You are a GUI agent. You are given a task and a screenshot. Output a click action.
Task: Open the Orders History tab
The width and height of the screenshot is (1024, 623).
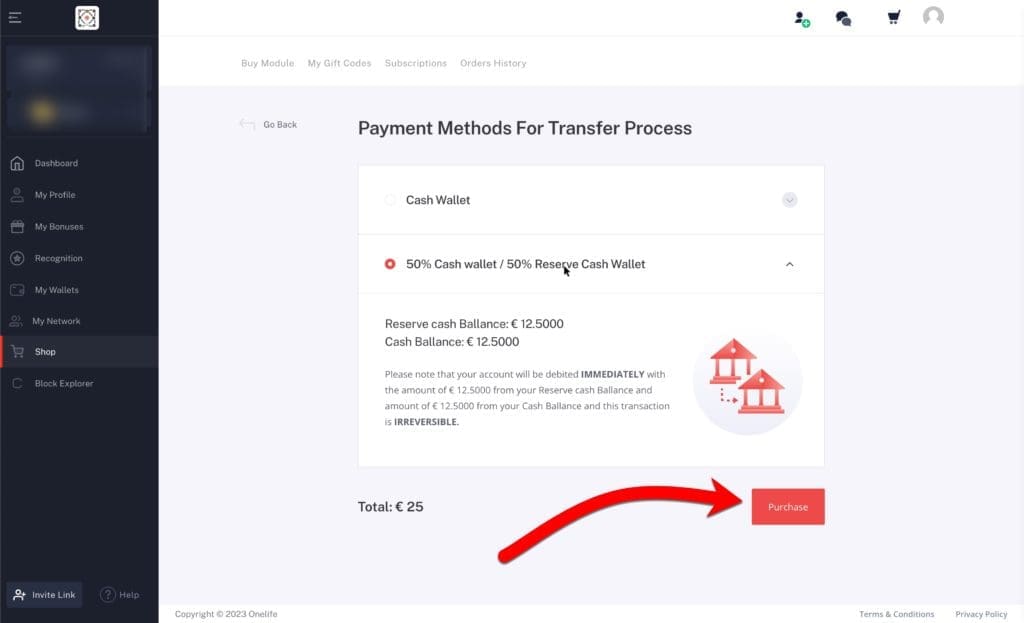pos(493,63)
